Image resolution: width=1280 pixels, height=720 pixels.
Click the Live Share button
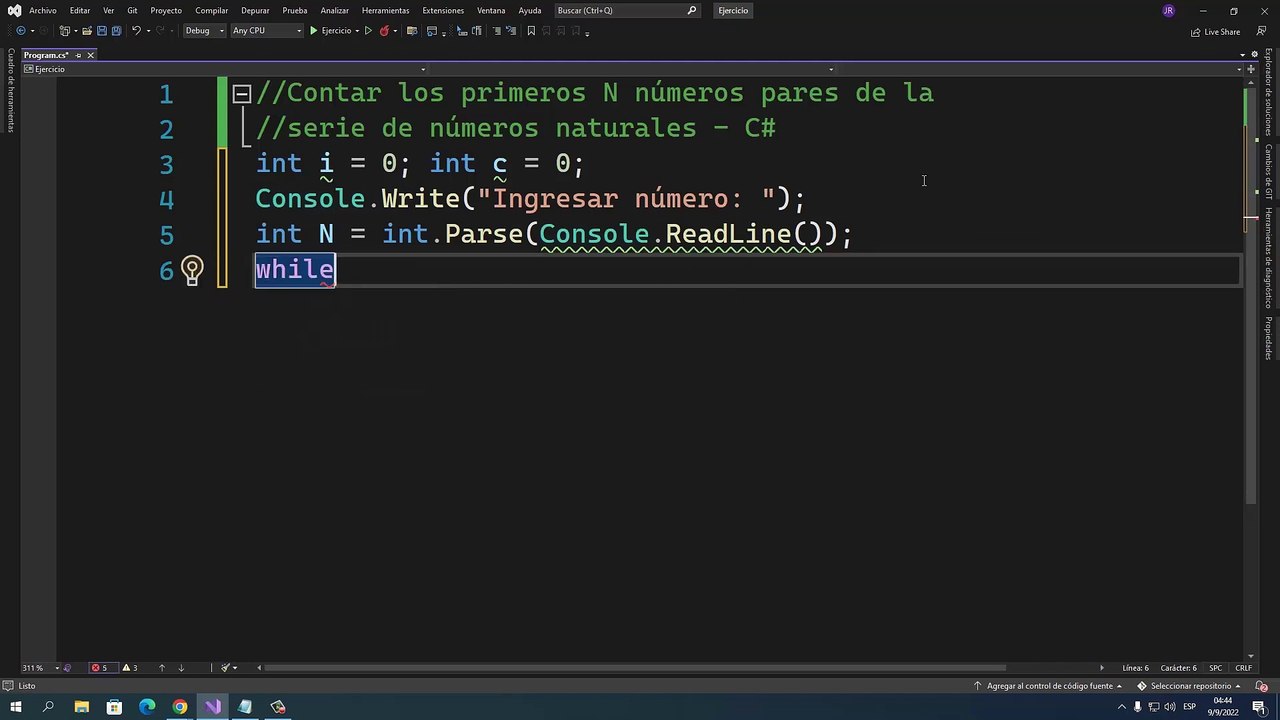1216,32
